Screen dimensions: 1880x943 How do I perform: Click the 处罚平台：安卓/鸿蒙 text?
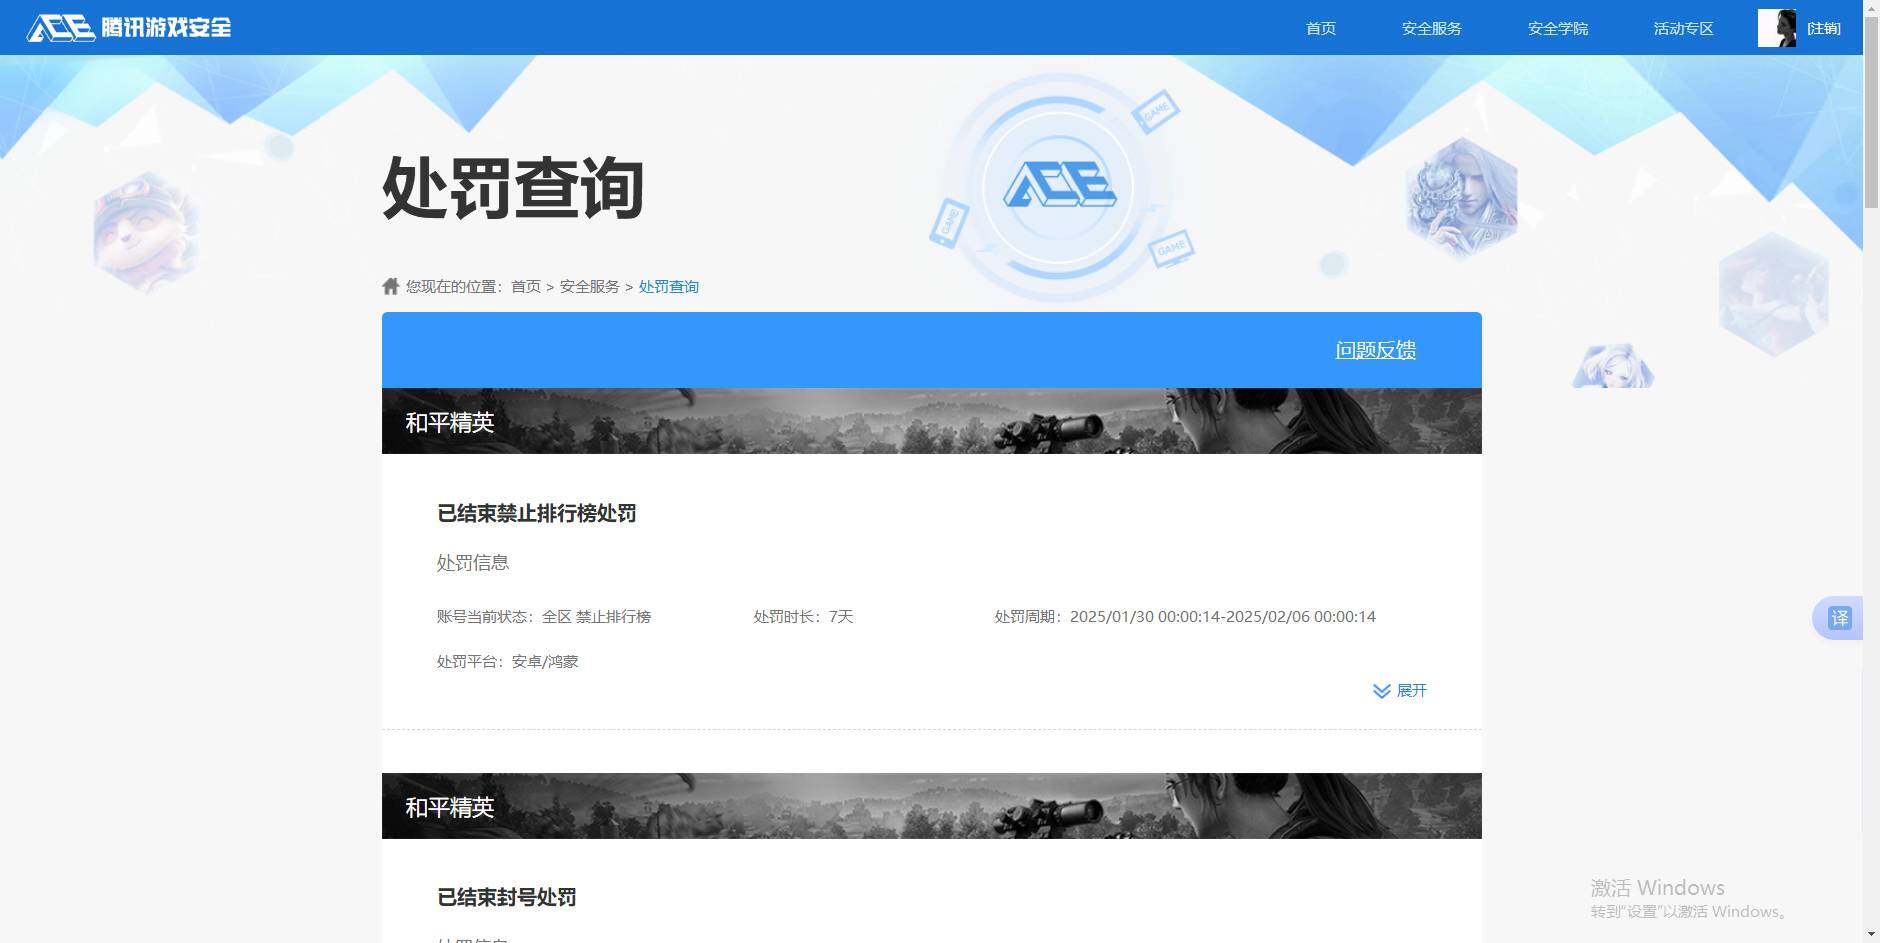pyautogui.click(x=507, y=661)
